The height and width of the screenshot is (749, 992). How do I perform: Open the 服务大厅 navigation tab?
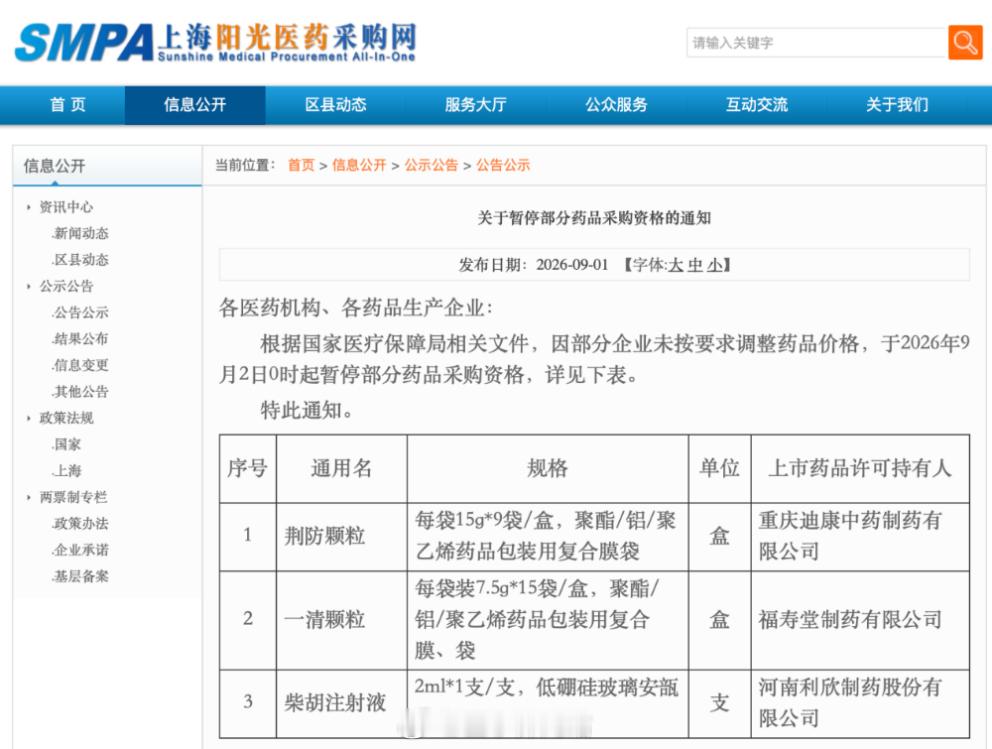(x=476, y=104)
